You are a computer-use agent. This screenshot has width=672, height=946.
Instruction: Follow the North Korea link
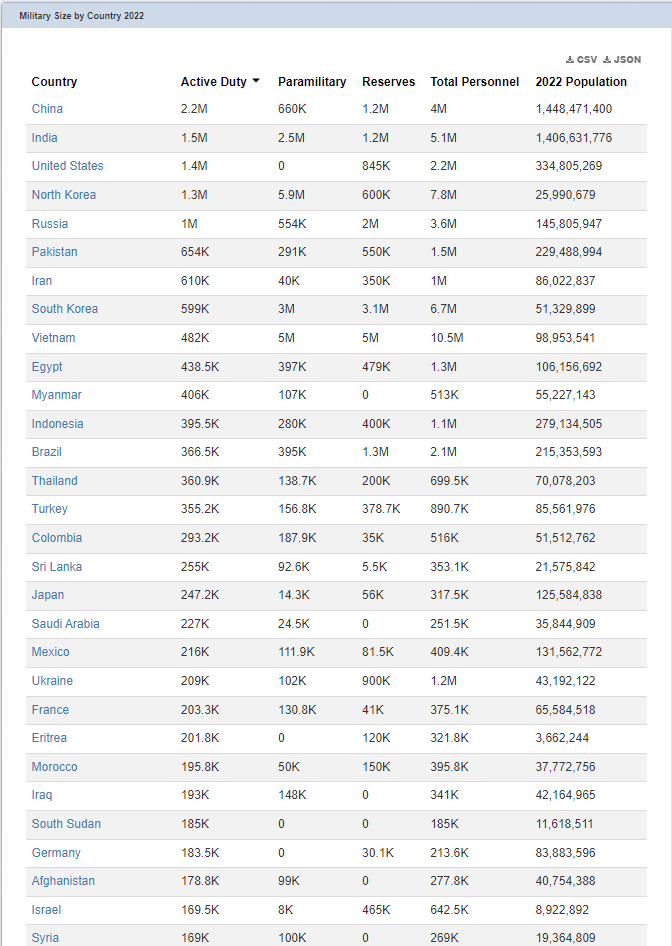pyautogui.click(x=64, y=194)
